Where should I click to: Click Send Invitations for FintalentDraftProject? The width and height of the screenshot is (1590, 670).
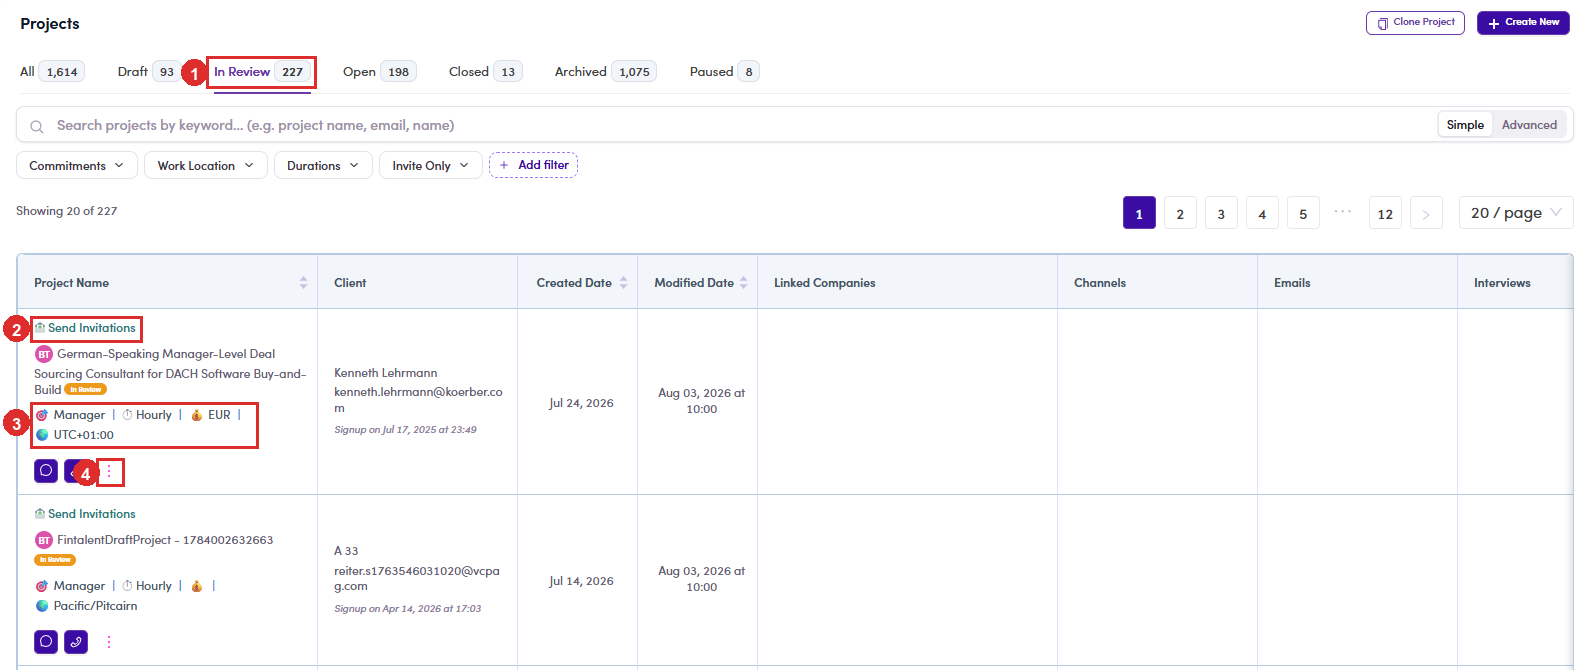pyautogui.click(x=86, y=514)
